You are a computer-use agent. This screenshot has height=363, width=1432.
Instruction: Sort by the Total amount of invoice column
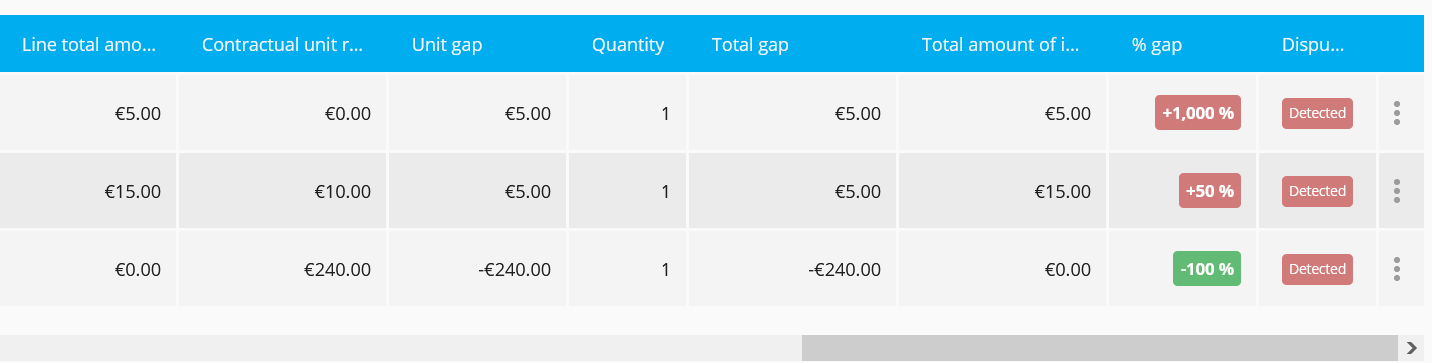pos(1001,45)
